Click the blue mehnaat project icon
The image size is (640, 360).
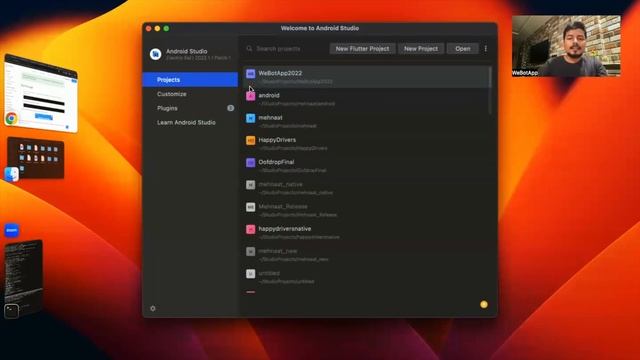tap(251, 118)
